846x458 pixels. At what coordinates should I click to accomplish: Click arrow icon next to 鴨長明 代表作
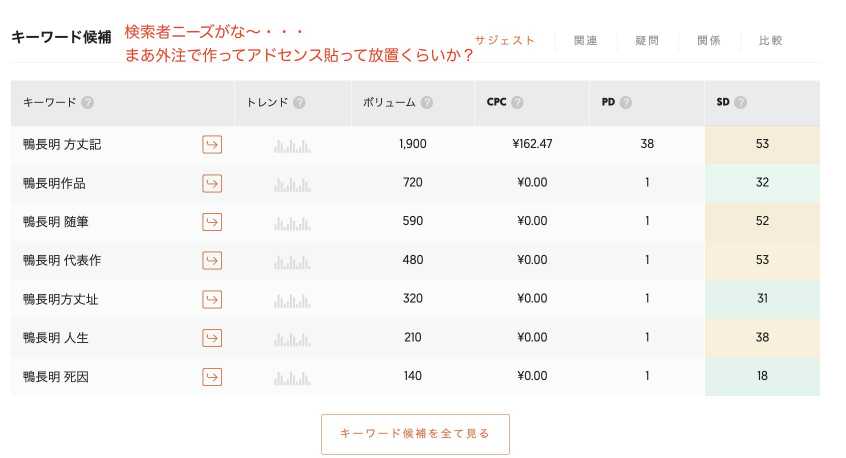[x=212, y=261]
